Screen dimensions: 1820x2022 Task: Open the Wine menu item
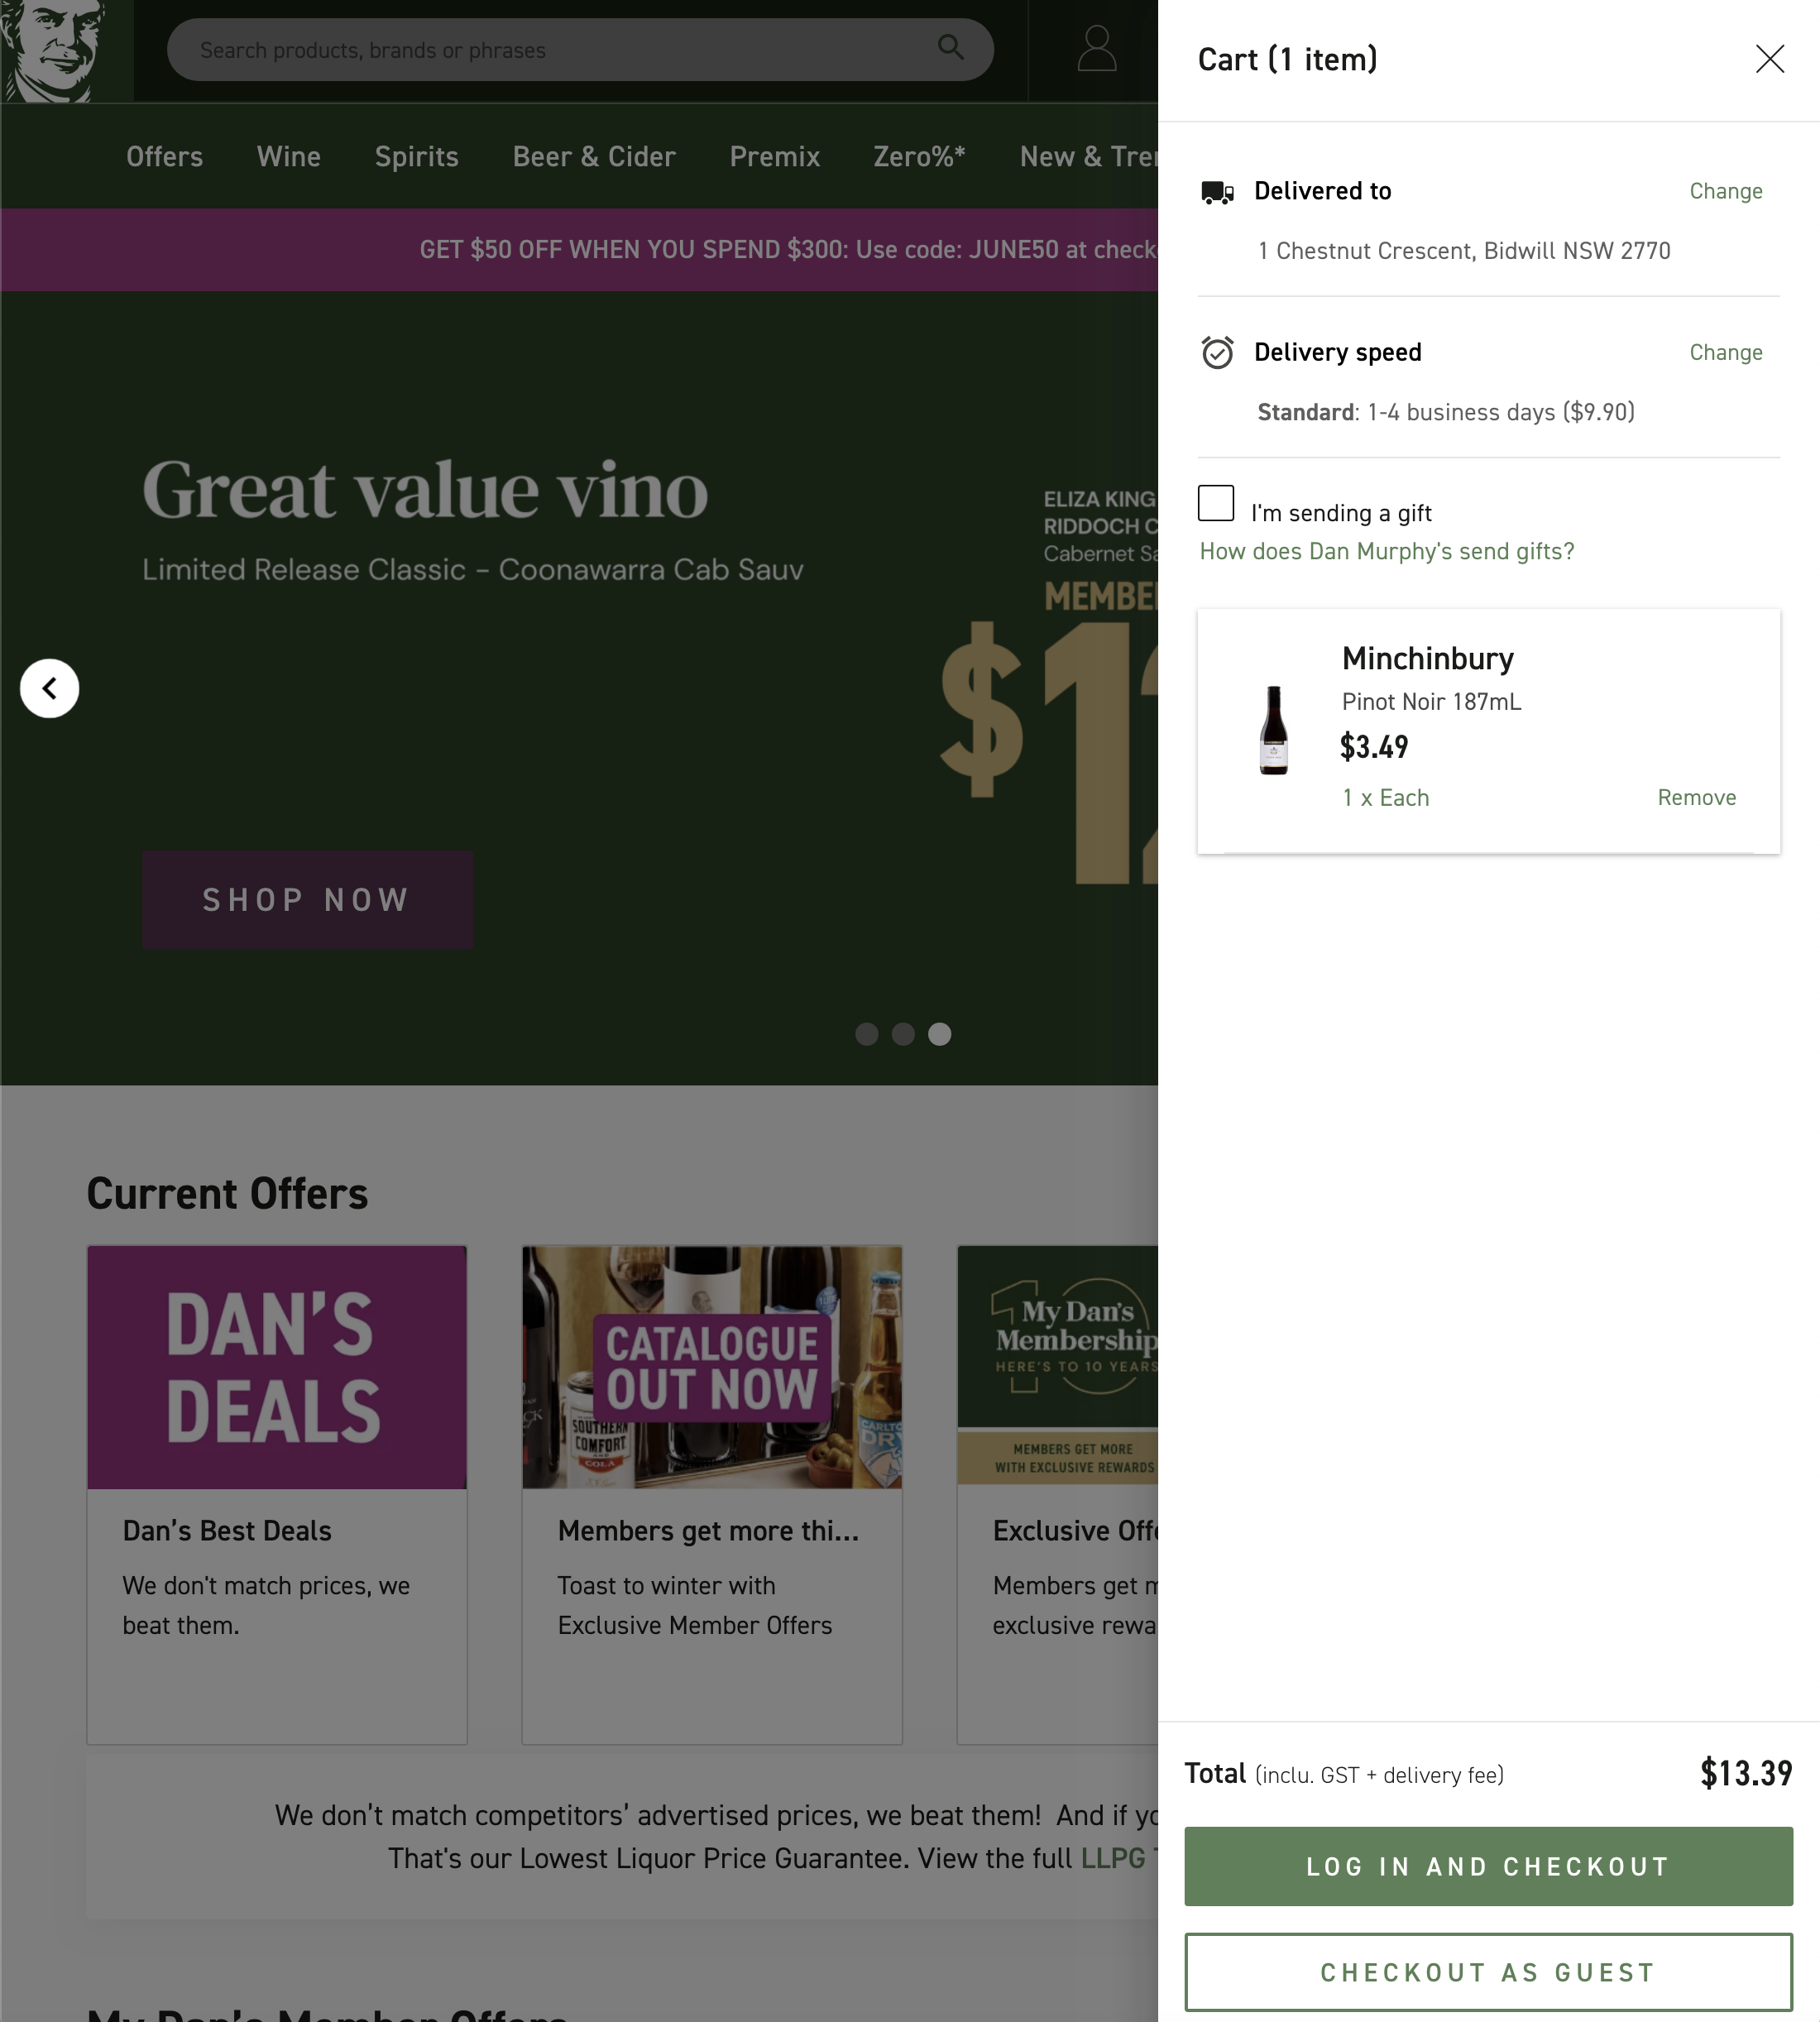pyautogui.click(x=288, y=156)
